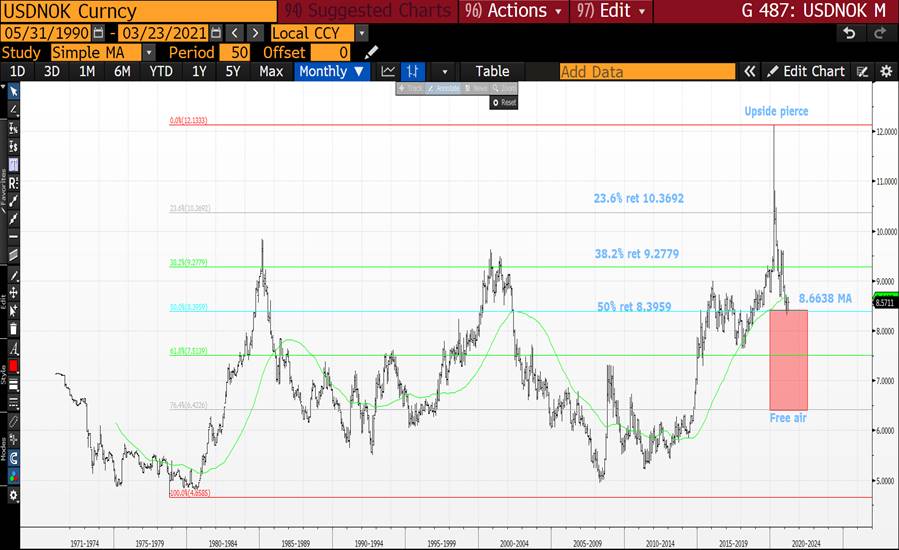Click the start date field 05/31/1990
899x550 pixels.
46,33
